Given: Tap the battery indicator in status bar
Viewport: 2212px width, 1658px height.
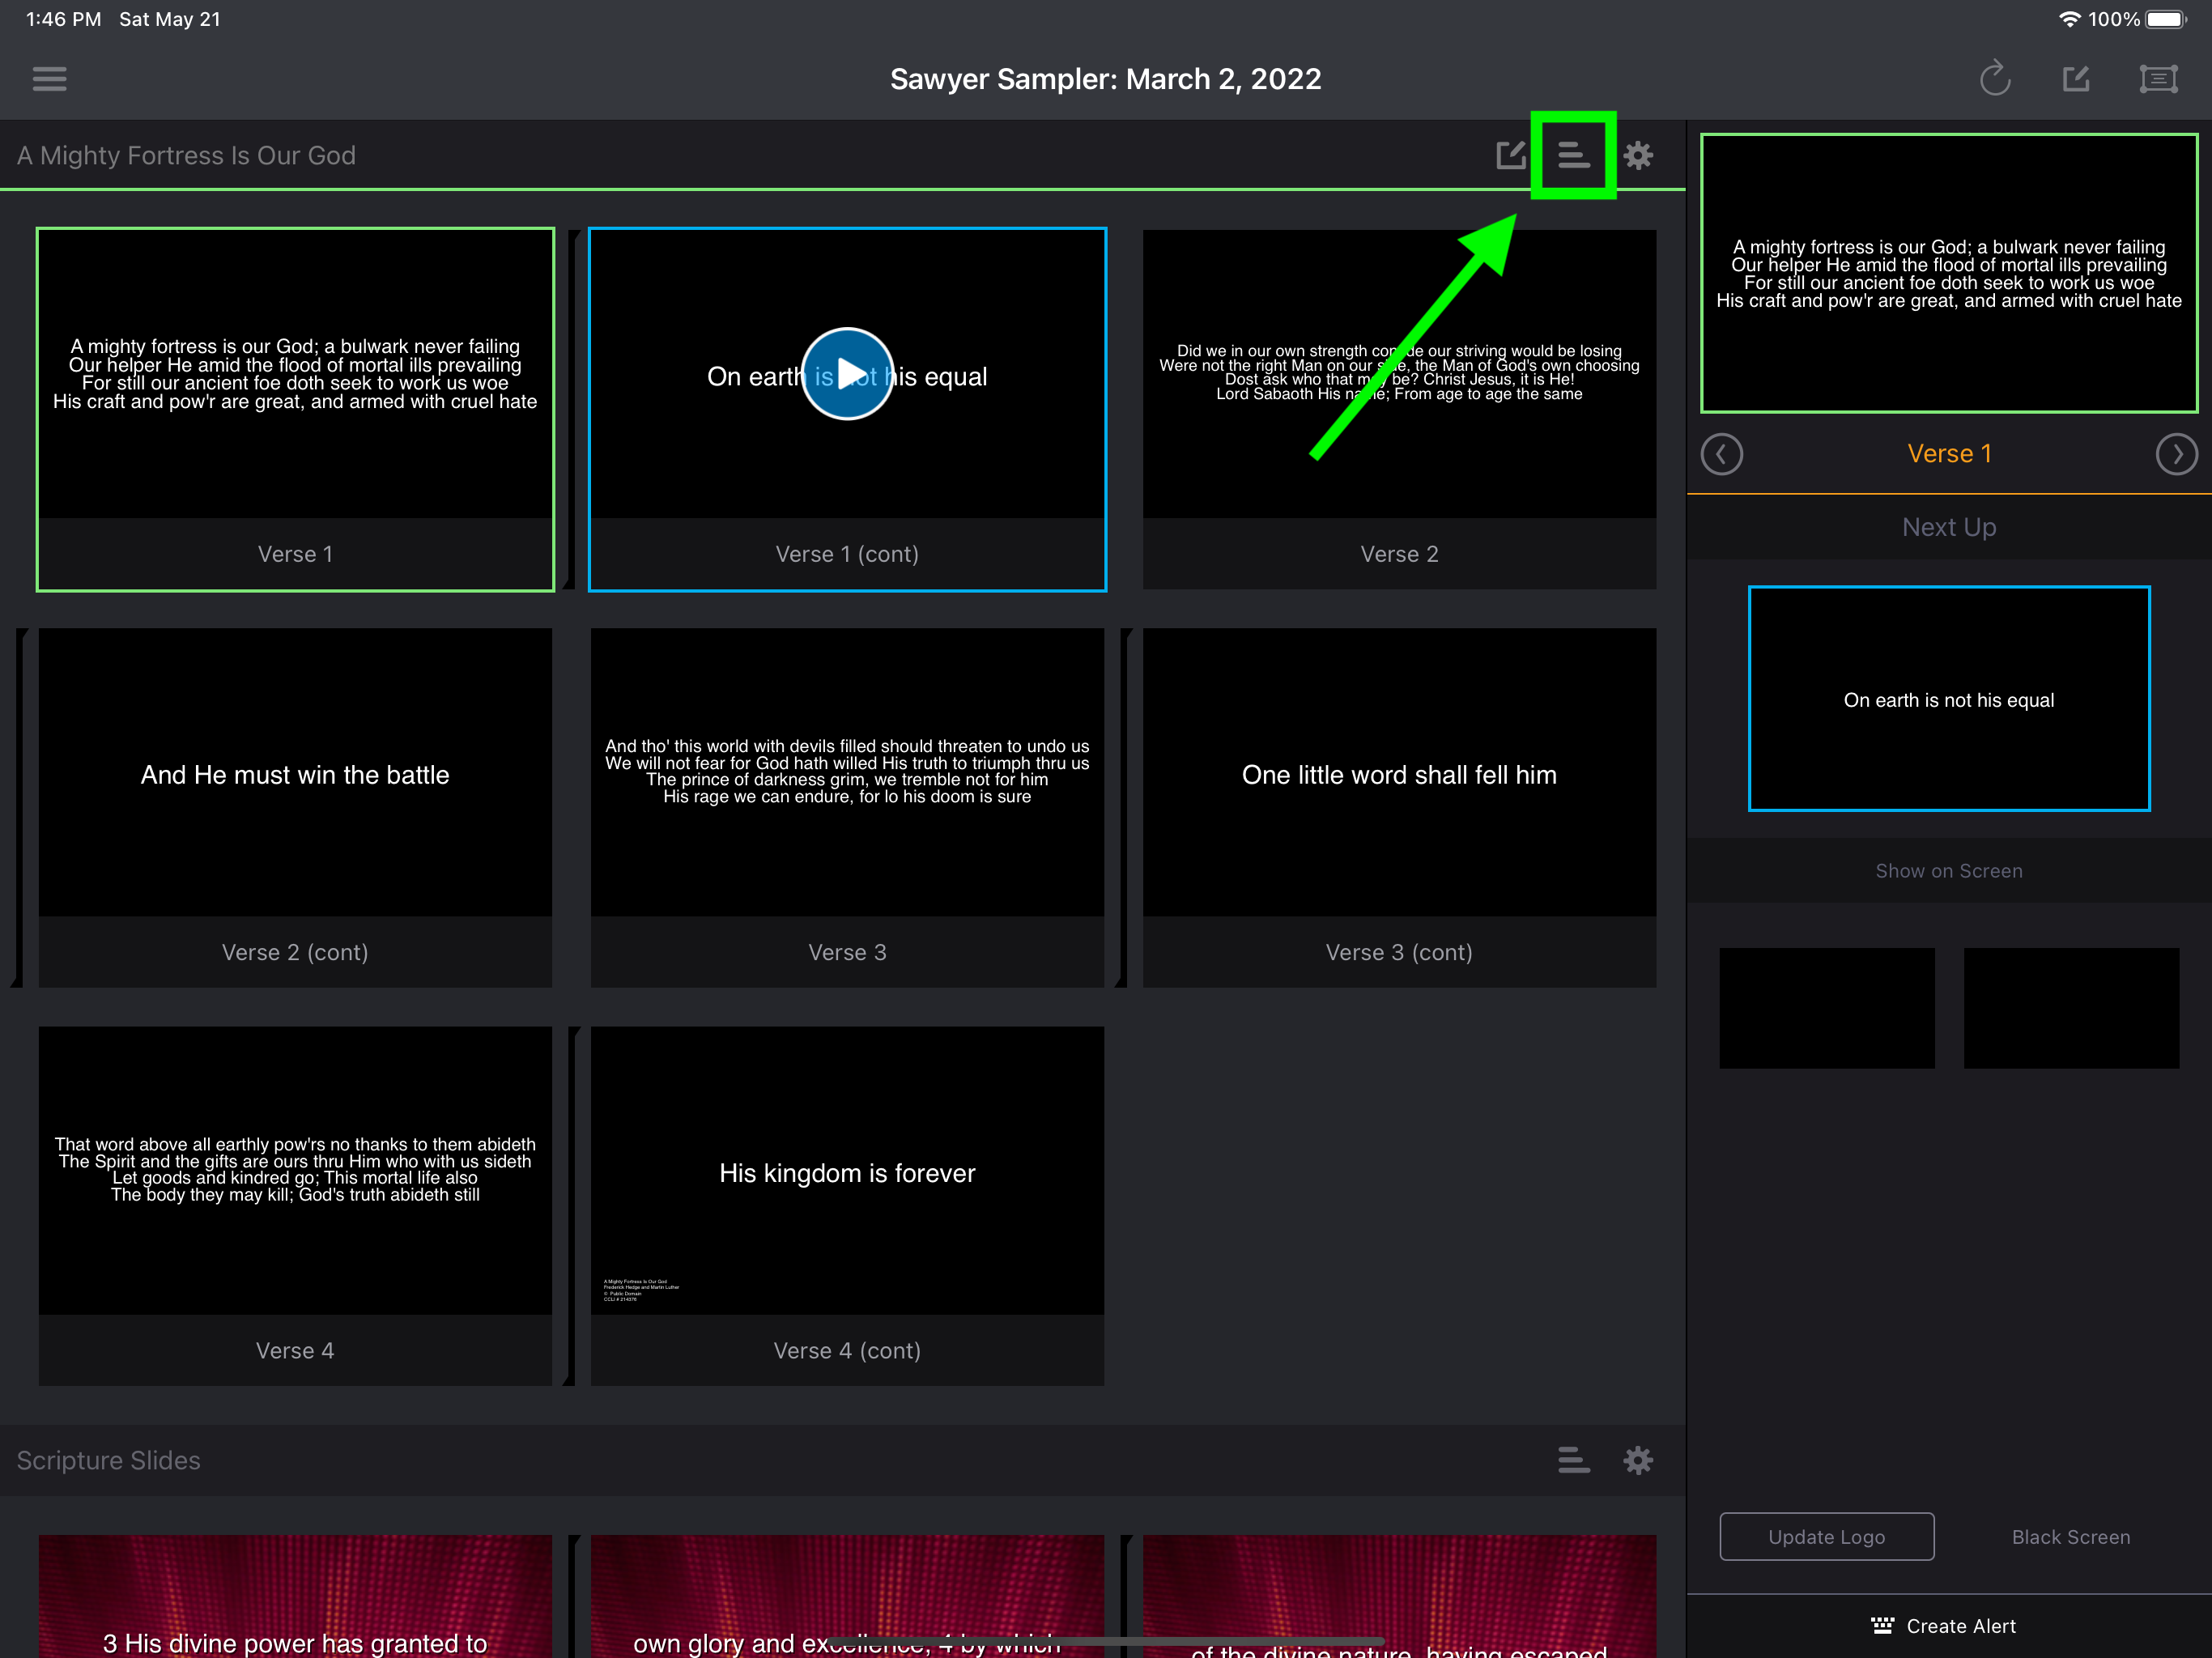Looking at the screenshot, I should (x=2167, y=19).
